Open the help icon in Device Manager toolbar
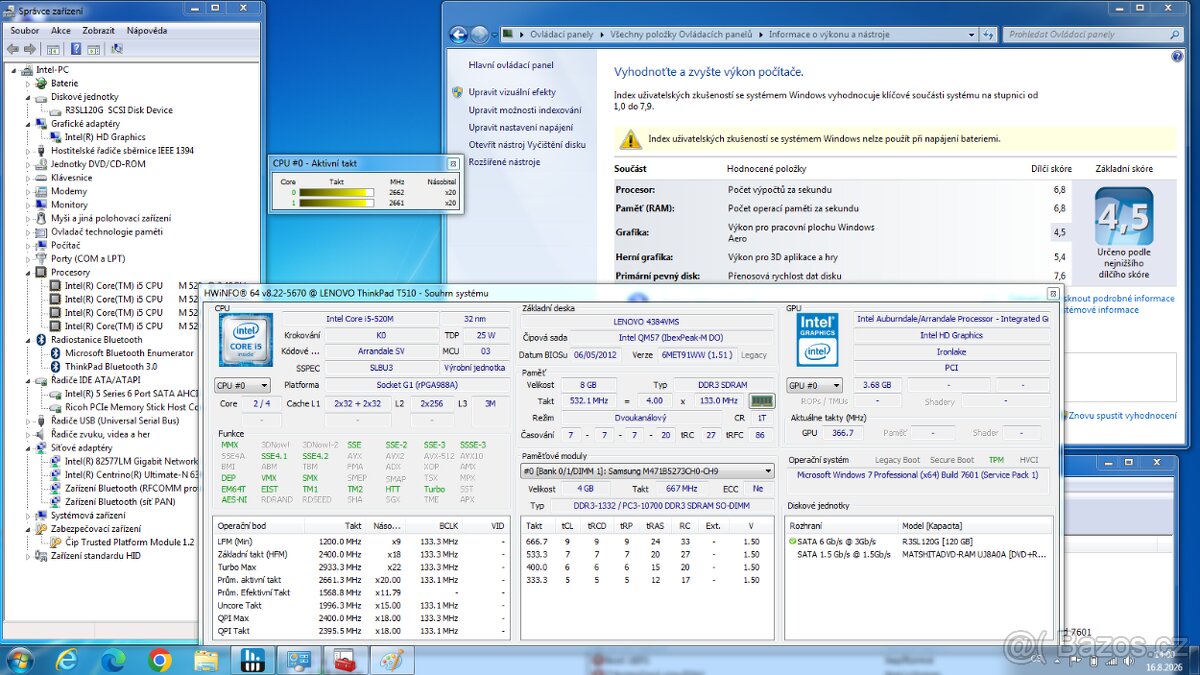 [76, 48]
